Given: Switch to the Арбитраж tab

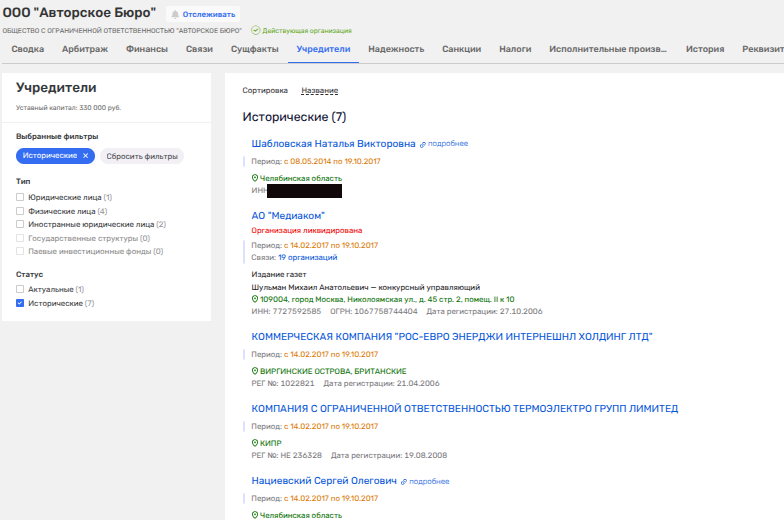Looking at the screenshot, I should click(83, 49).
